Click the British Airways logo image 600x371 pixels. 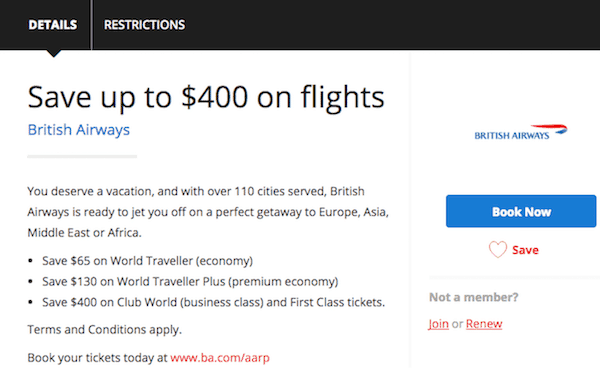pyautogui.click(x=521, y=132)
